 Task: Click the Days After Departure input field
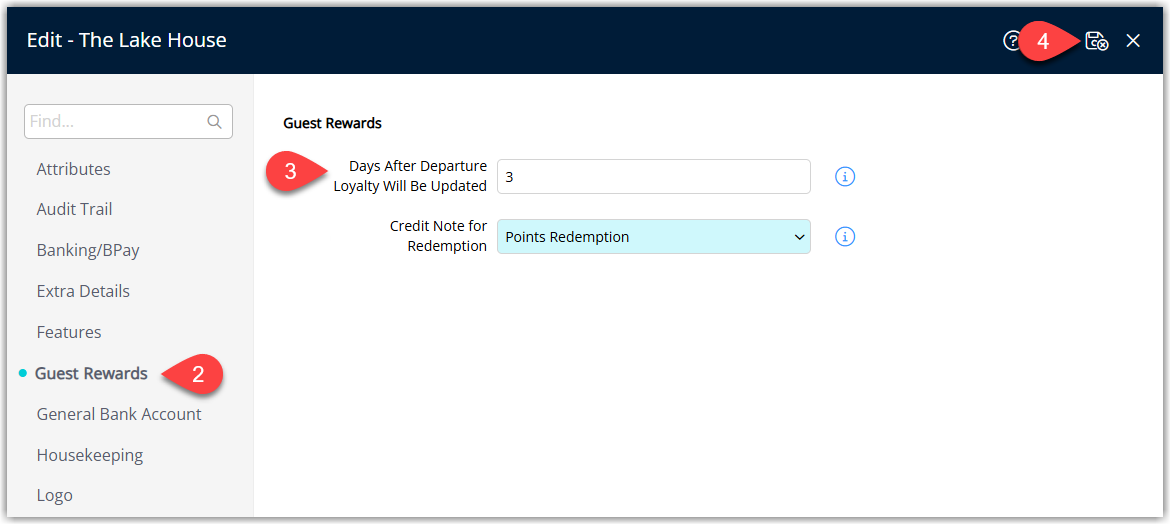coord(653,177)
